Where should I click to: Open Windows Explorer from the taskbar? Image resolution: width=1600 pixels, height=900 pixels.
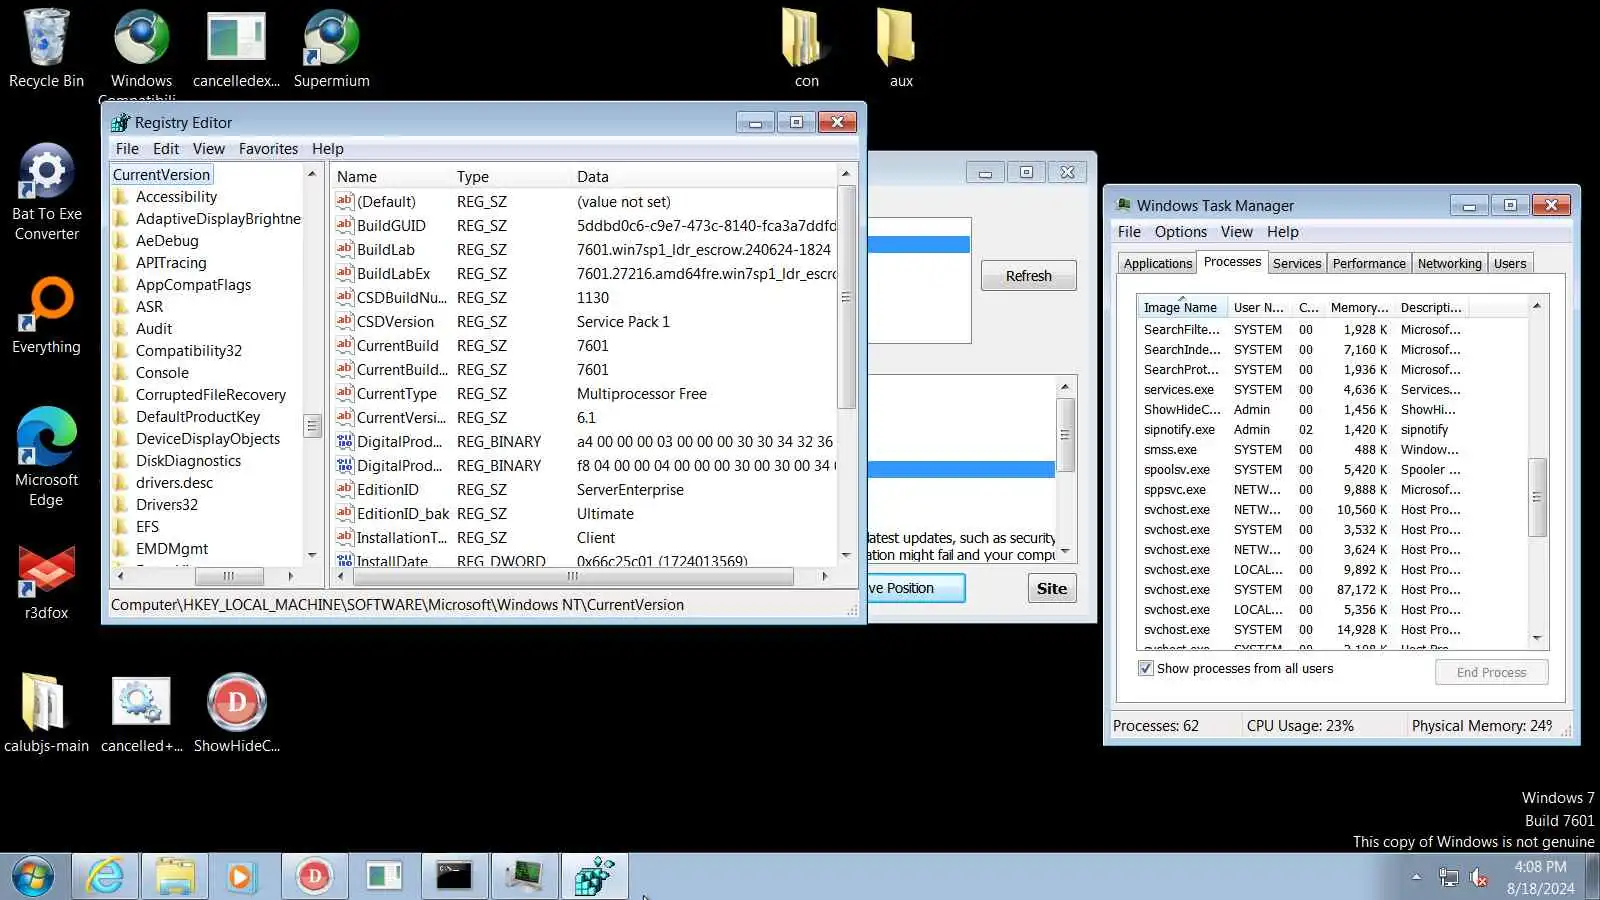[175, 877]
